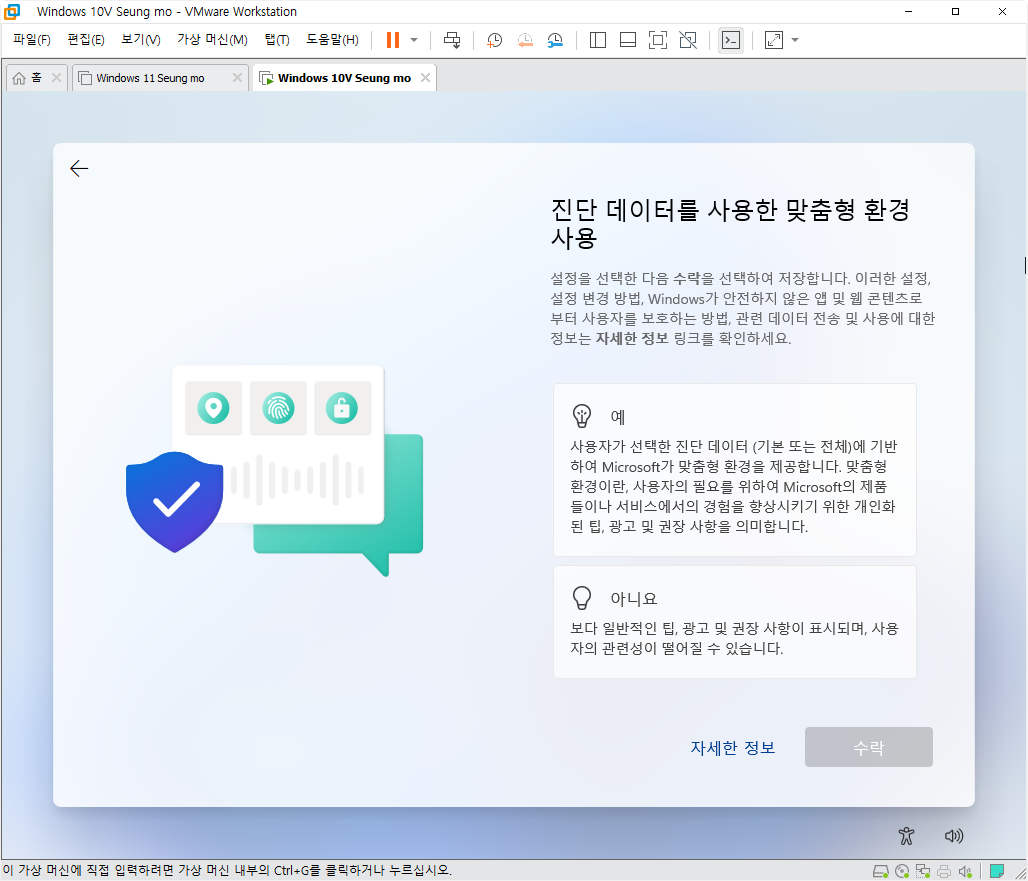Select the 예 tailored experiences option
Viewport: 1028px width, 881px height.
[735, 470]
